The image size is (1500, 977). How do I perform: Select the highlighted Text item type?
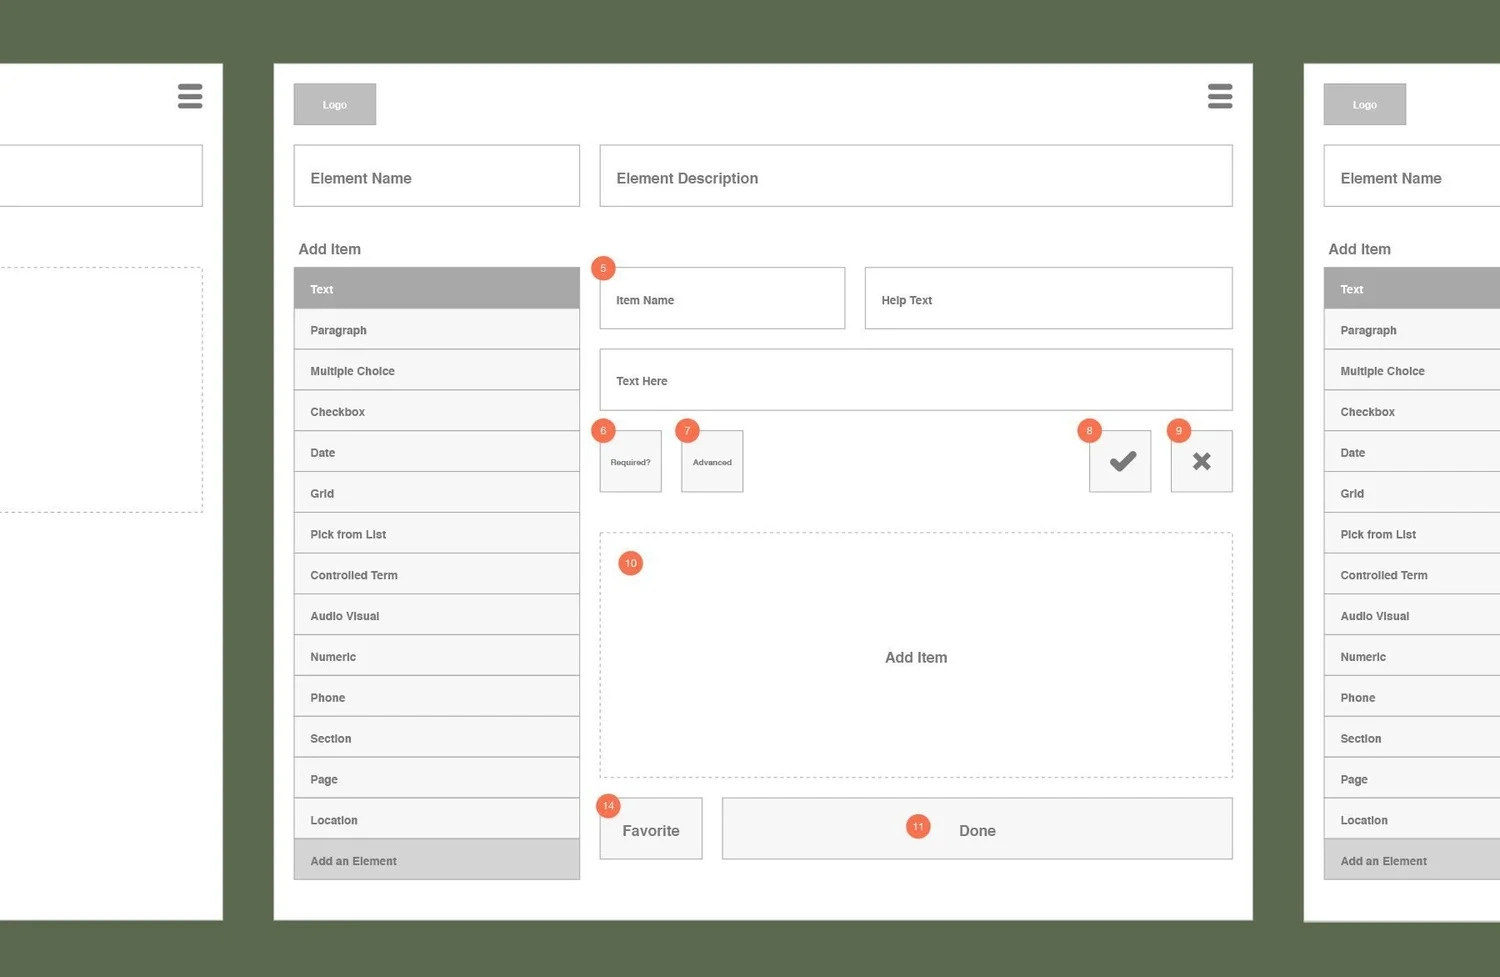[436, 288]
